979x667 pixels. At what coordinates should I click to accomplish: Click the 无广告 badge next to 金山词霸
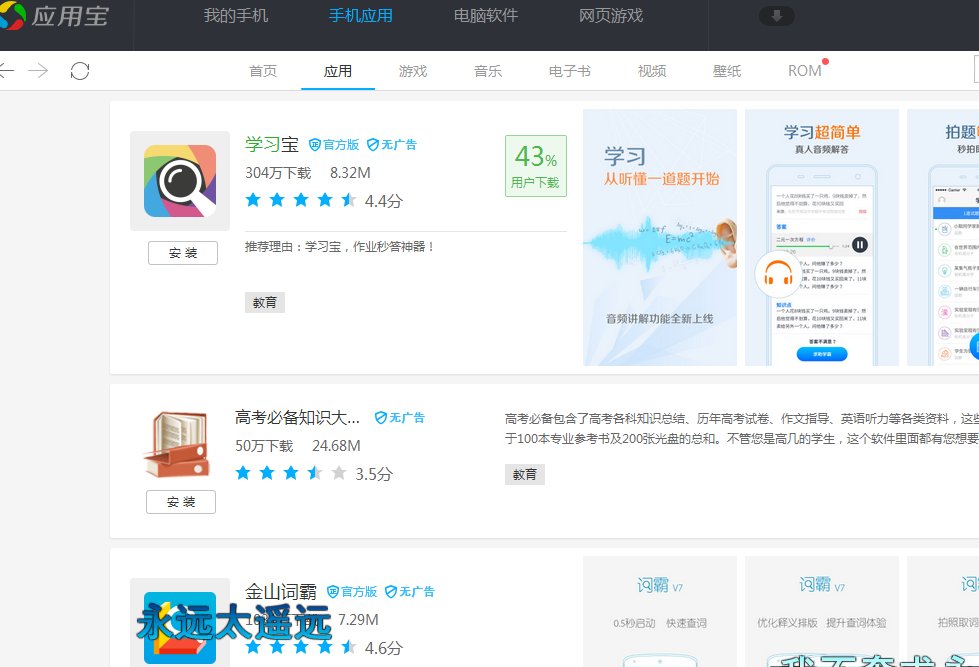pos(409,591)
